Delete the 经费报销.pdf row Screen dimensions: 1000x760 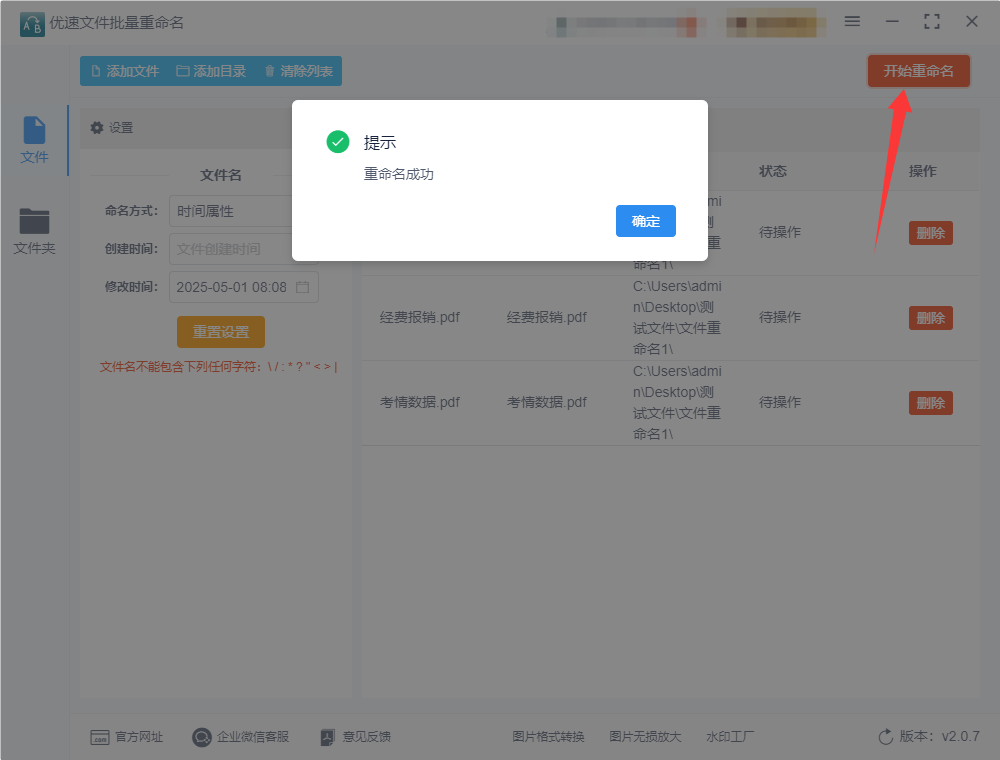pyautogui.click(x=930, y=318)
